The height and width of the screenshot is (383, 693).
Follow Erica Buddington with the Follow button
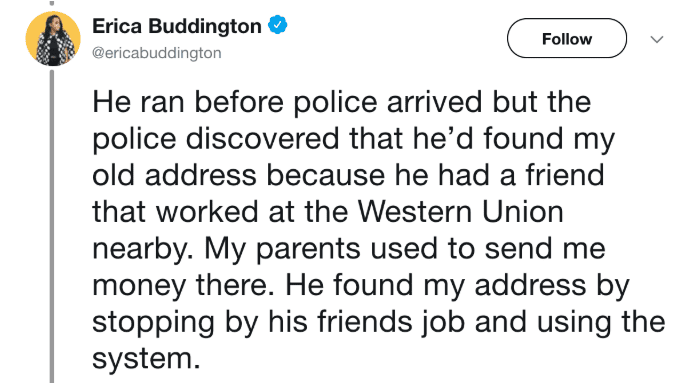[x=567, y=38]
